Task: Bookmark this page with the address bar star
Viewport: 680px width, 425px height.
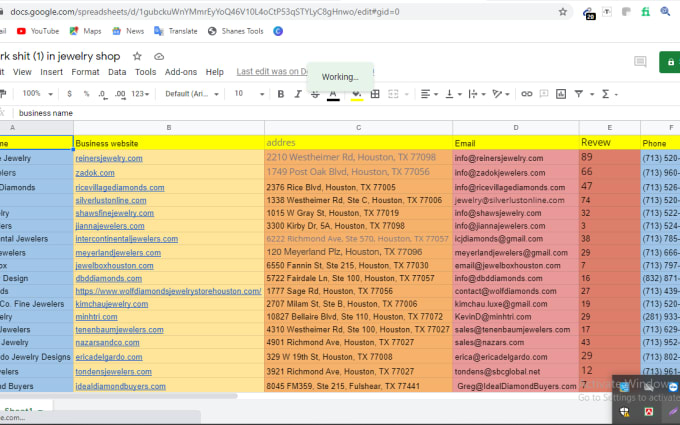Action: (563, 12)
